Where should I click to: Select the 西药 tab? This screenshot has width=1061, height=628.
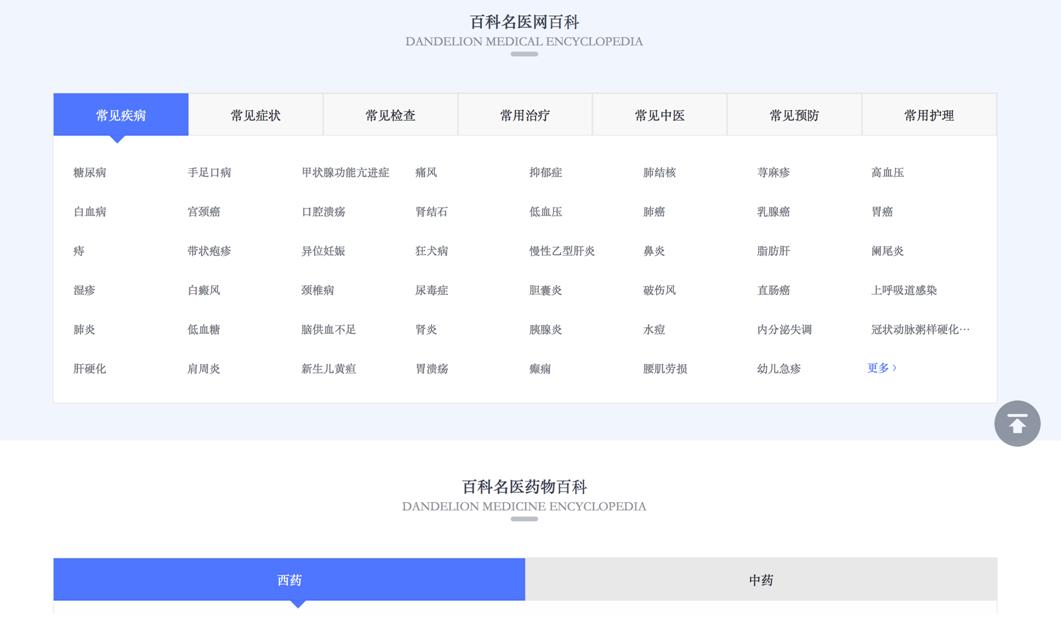coord(288,579)
